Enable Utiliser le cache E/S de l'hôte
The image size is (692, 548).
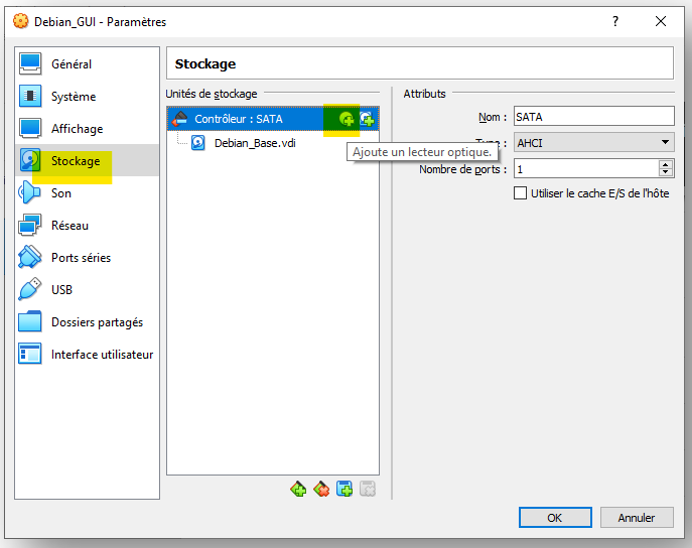click(x=520, y=193)
